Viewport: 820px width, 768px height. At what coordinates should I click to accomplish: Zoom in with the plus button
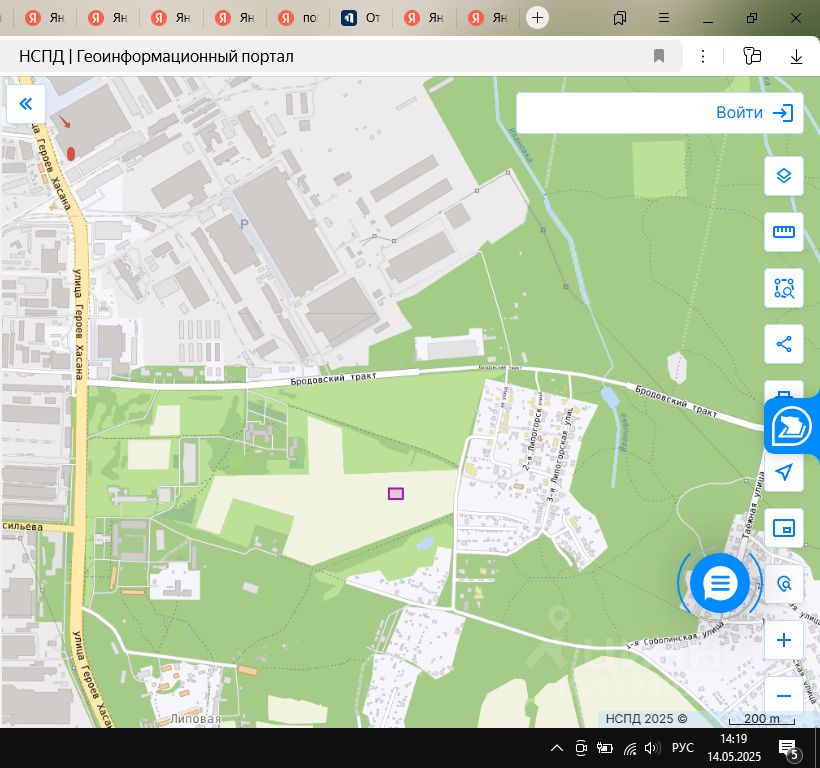783,640
